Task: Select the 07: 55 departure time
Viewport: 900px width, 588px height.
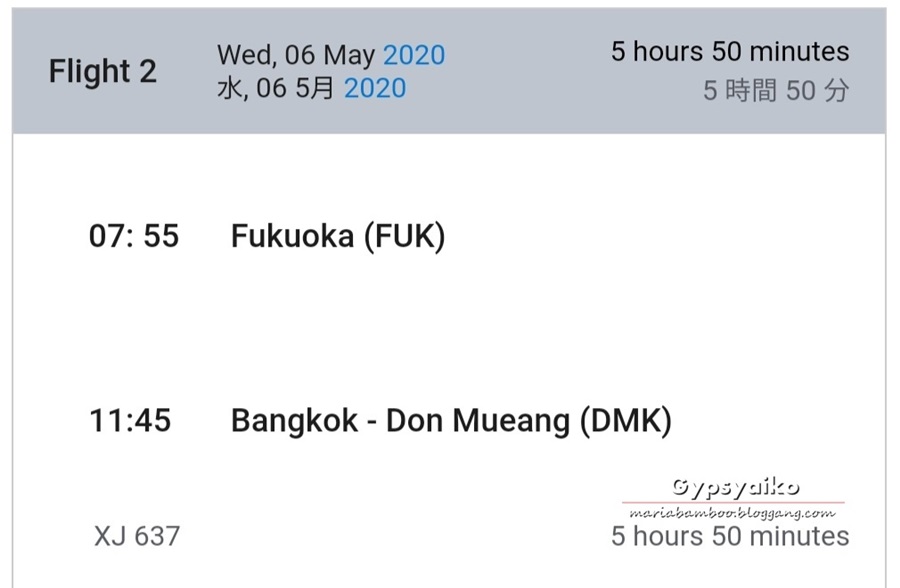Action: click(134, 236)
